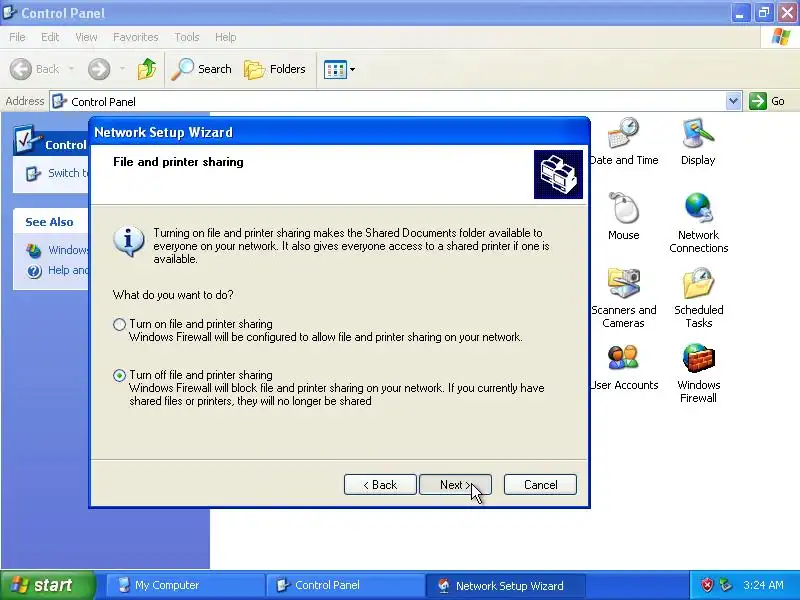Click the Control Panel sidebar header icon
Screen dimensions: 800x600
[28, 139]
